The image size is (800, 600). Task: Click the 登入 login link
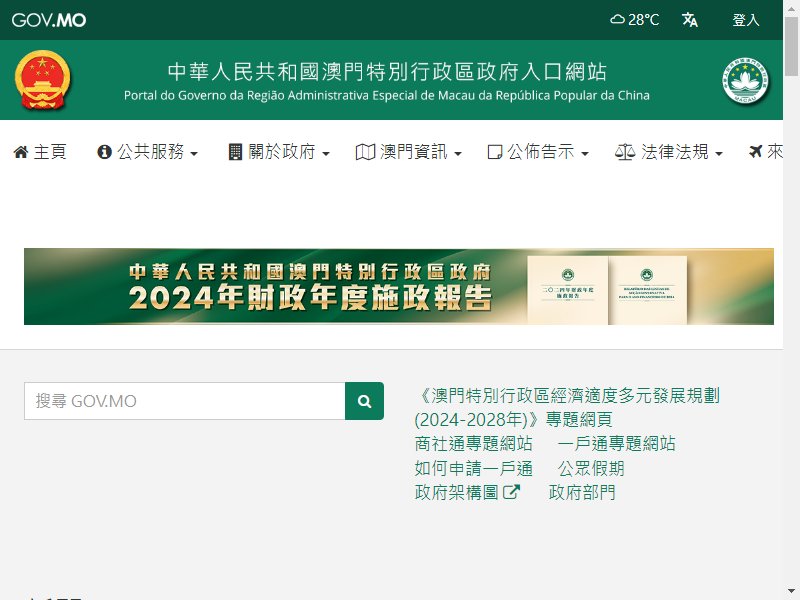click(746, 20)
